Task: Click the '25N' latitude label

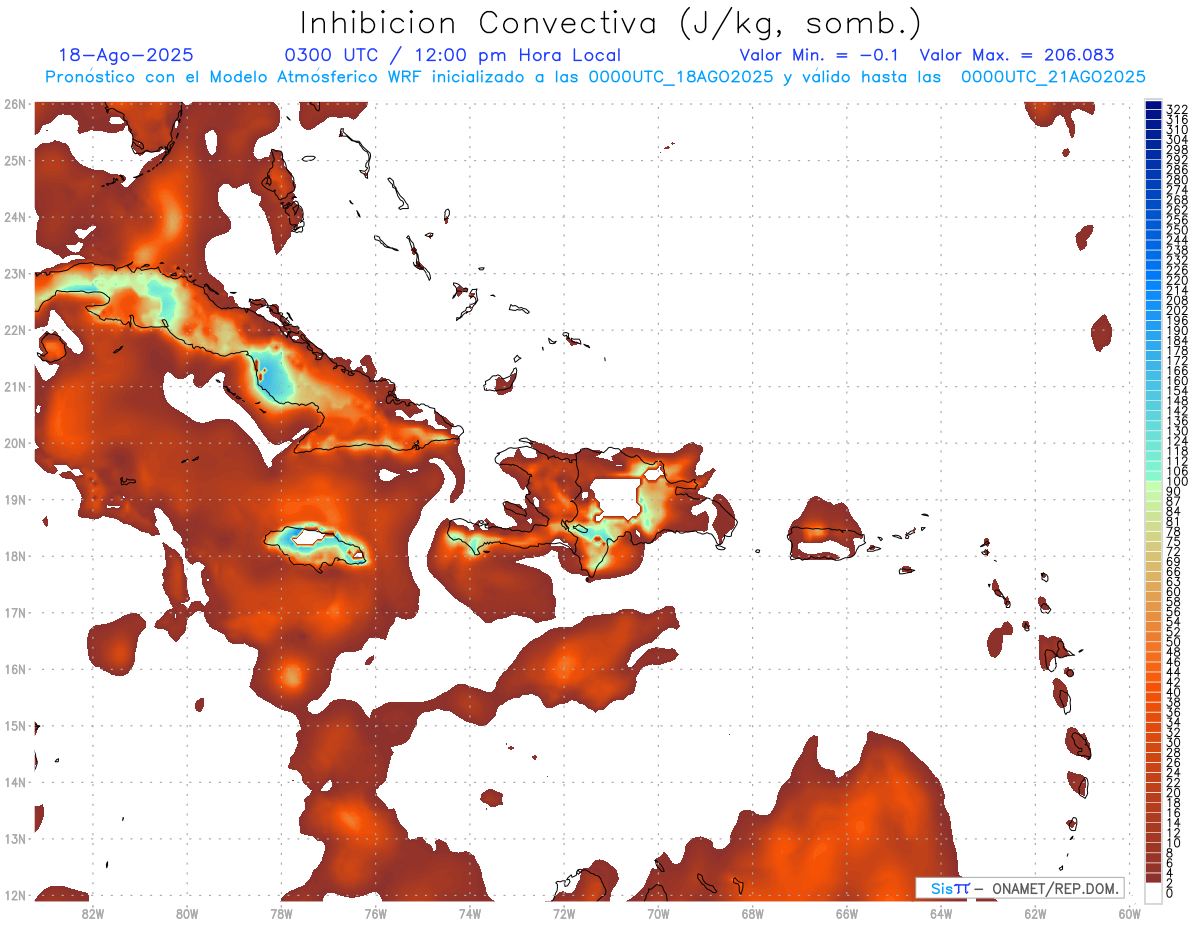Action: tap(15, 160)
